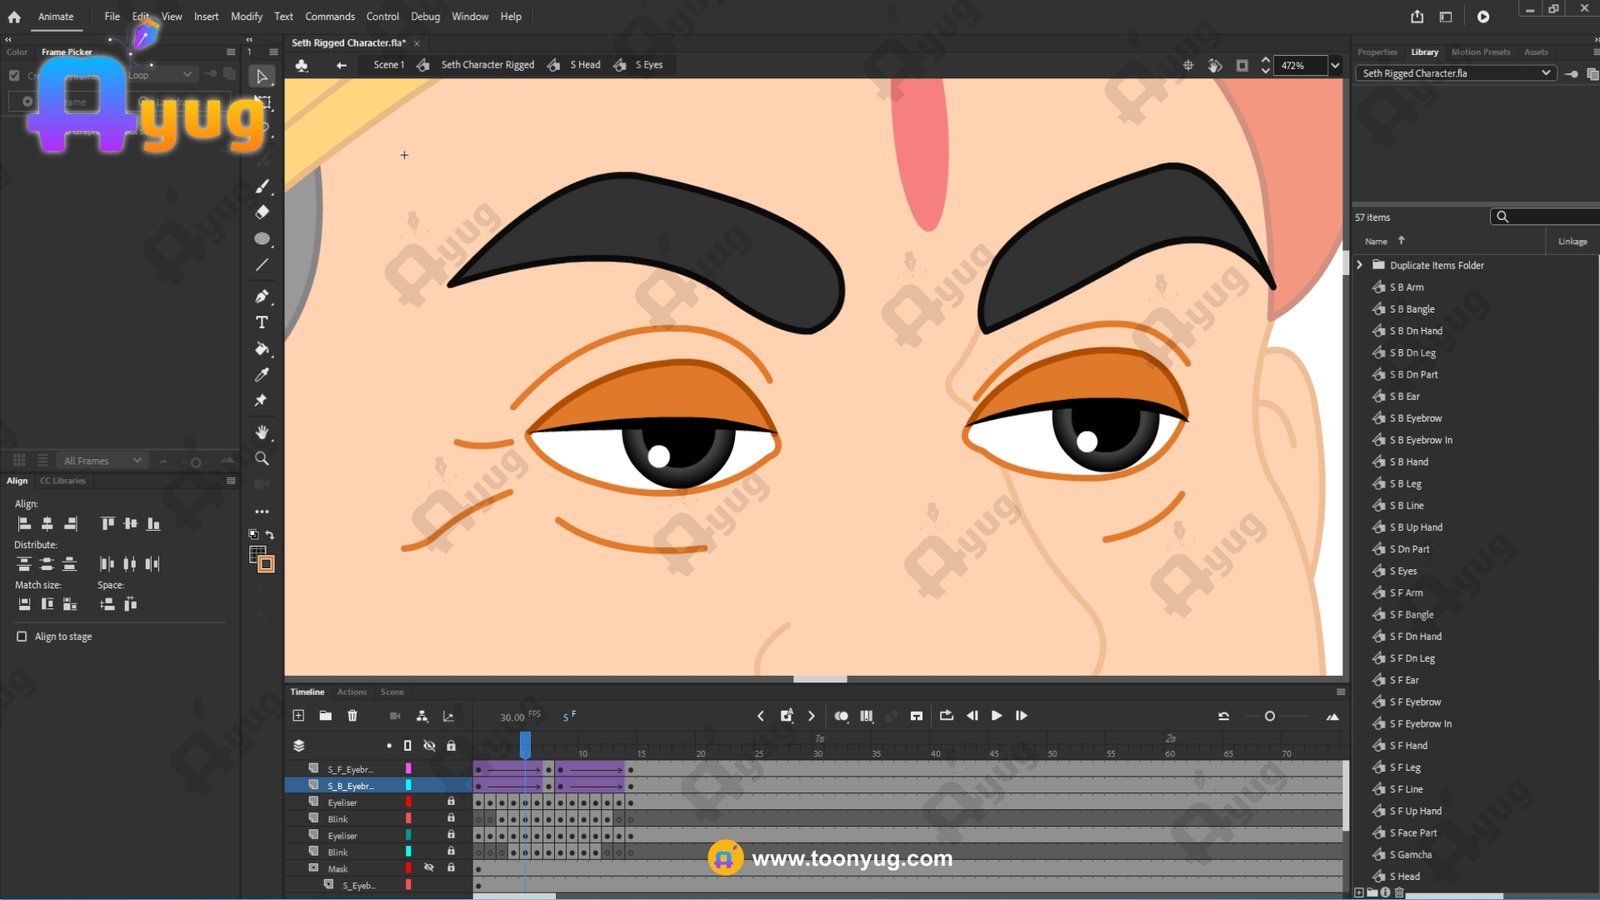Open the All Frames dropdown
Image resolution: width=1600 pixels, height=900 pixels.
click(103, 461)
